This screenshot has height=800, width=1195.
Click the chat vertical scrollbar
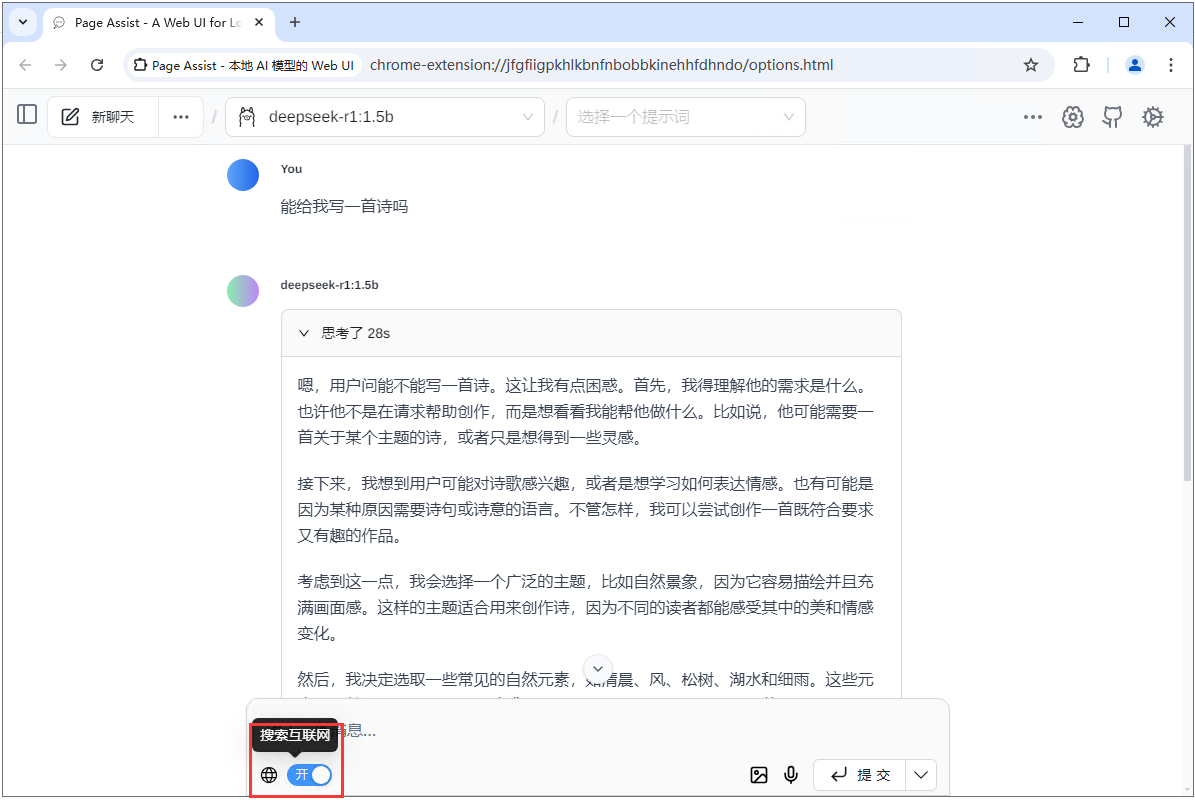(x=1187, y=312)
